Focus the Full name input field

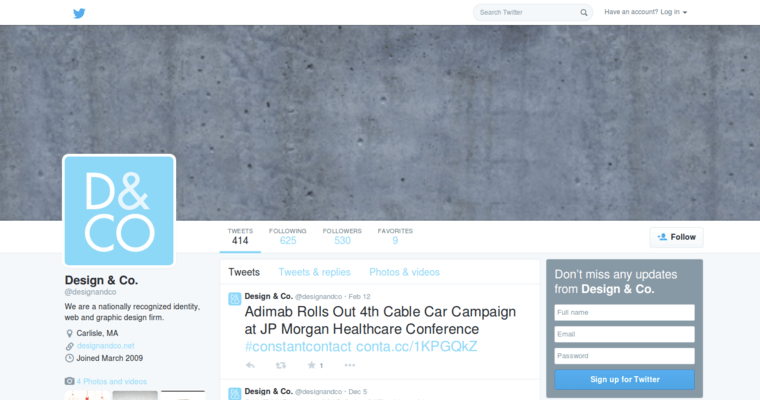point(624,312)
